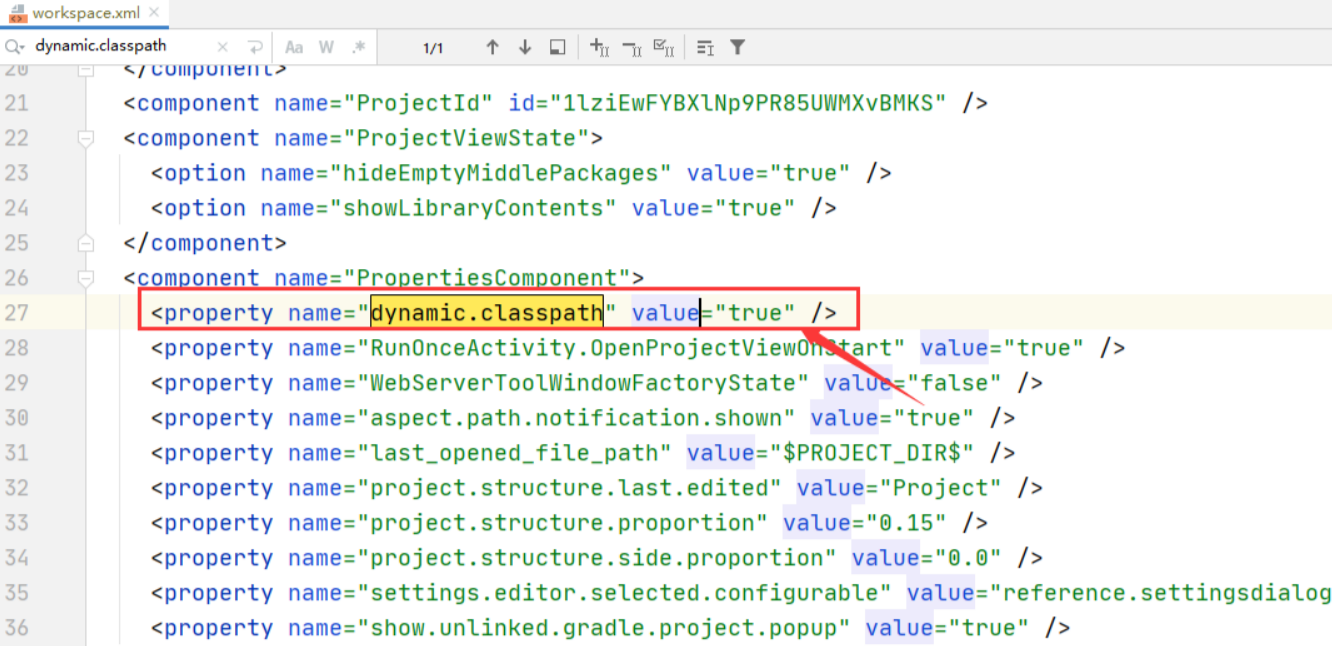1332x646 pixels.
Task: Collapse the ProjectViewState component fold
Action: click(x=85, y=138)
